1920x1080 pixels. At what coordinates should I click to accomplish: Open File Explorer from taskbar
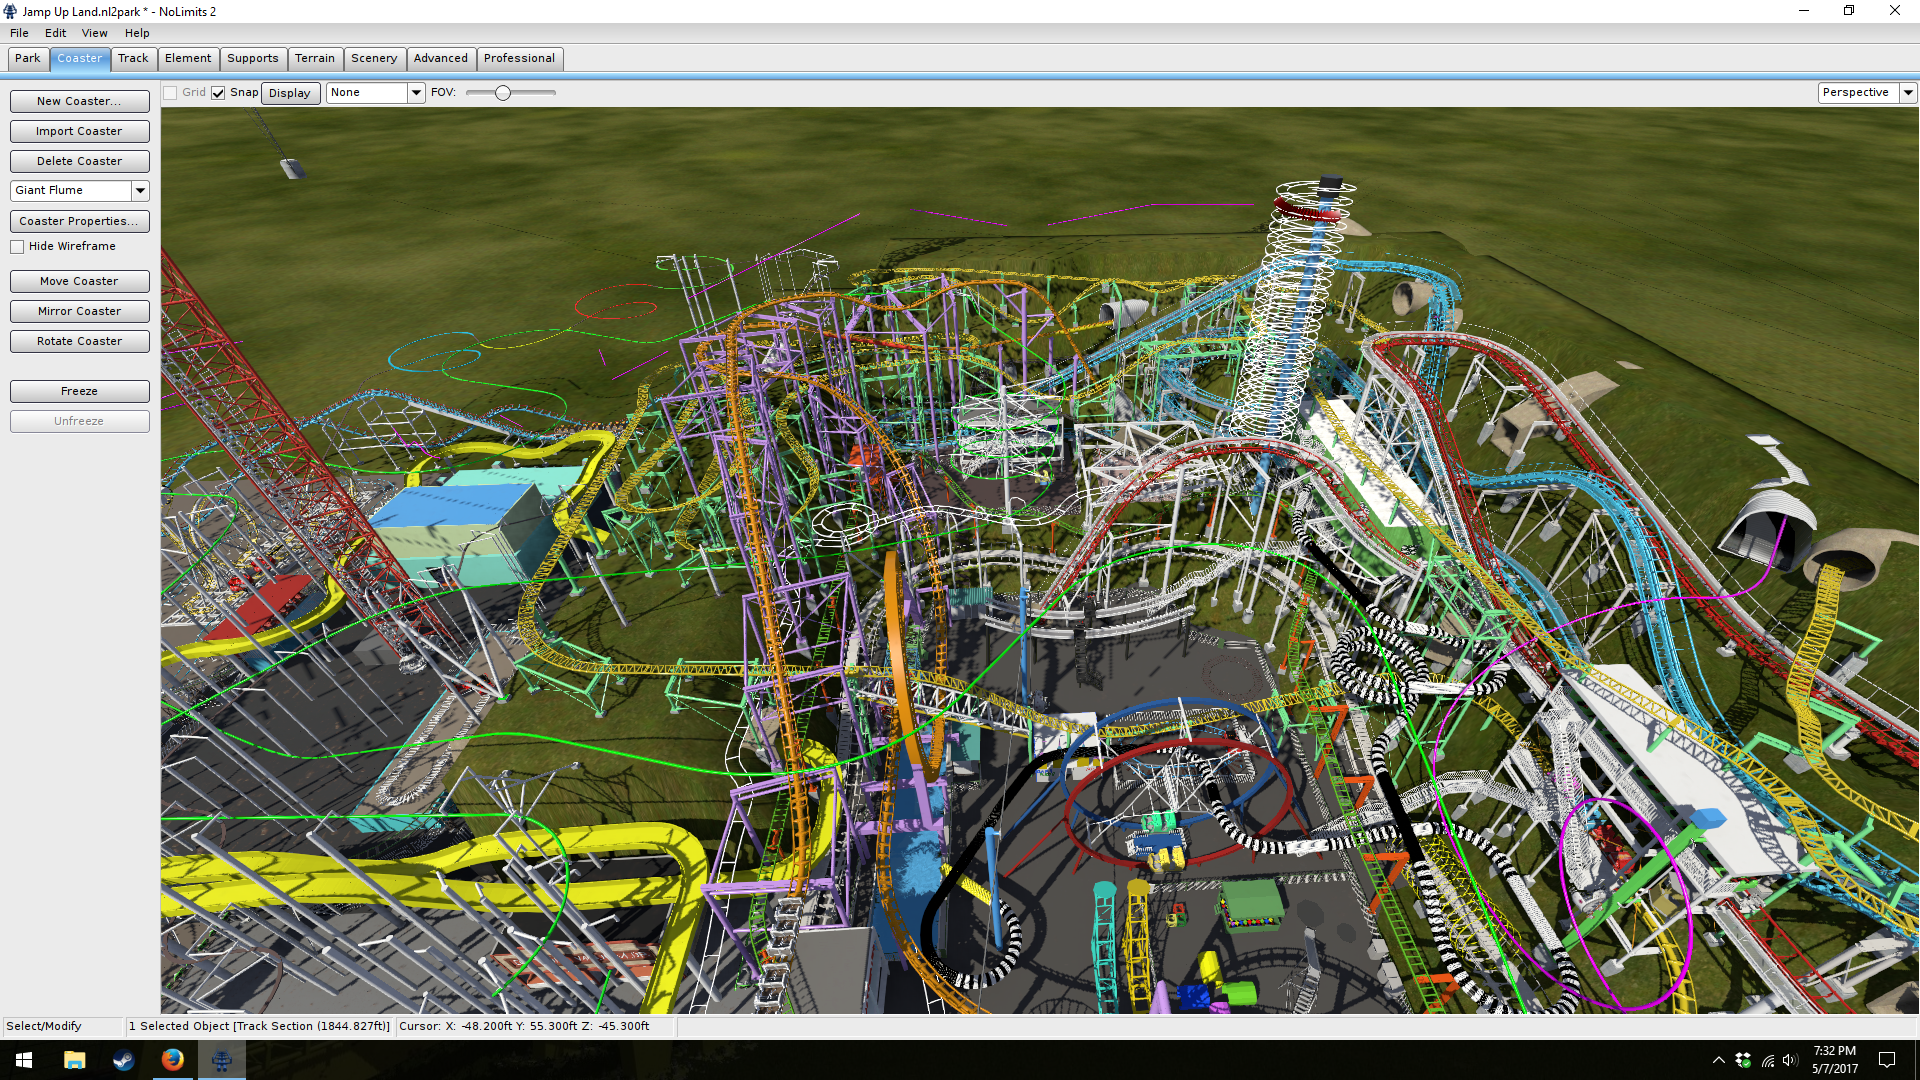(x=74, y=1060)
